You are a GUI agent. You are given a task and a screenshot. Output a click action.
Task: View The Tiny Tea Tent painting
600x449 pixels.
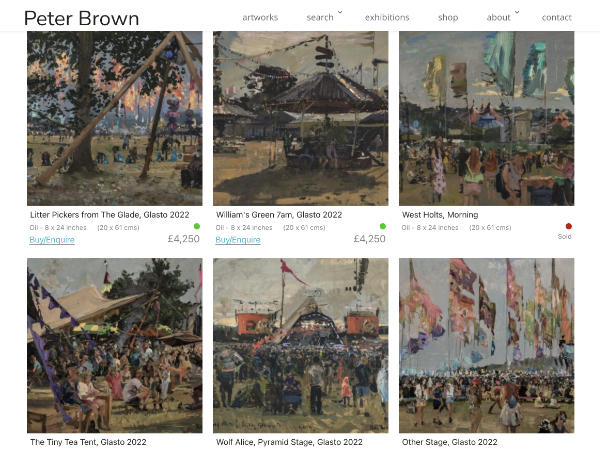point(115,346)
